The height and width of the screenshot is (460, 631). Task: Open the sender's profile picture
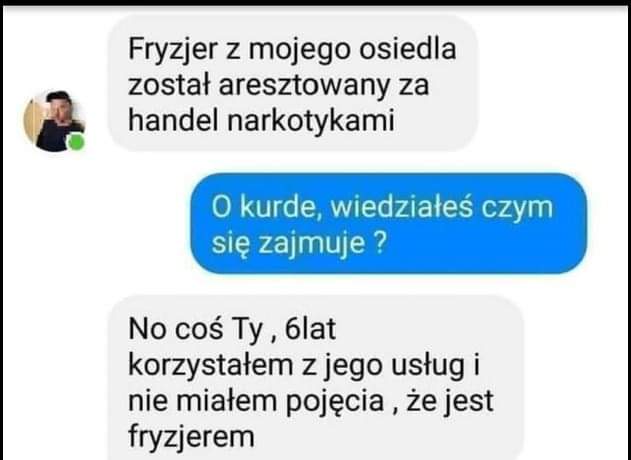pyautogui.click(x=54, y=121)
